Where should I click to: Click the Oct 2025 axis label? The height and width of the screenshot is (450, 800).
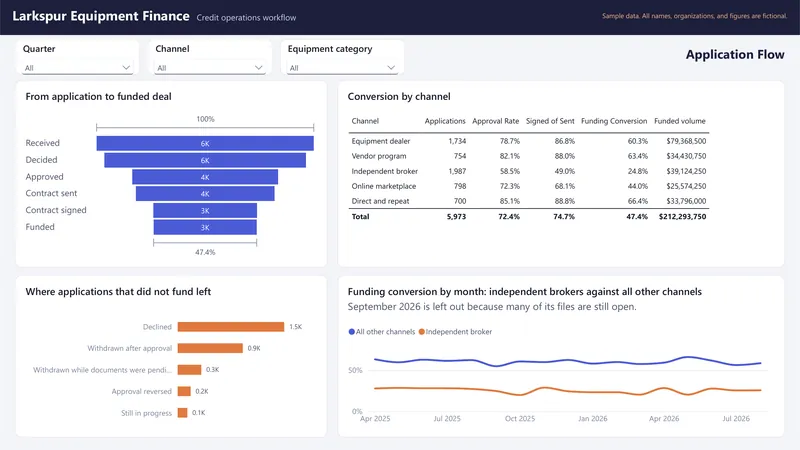point(520,418)
